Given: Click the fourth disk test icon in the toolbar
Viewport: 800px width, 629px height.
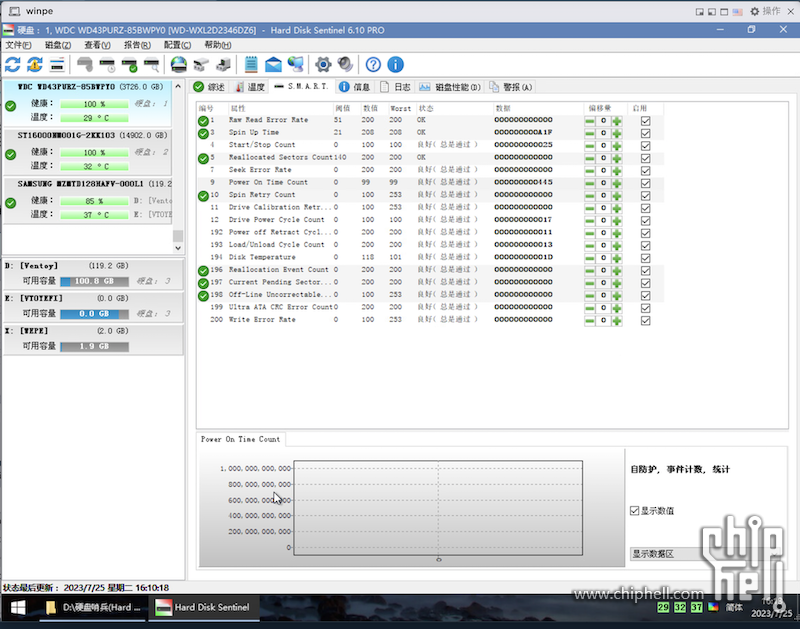Looking at the screenshot, I should (x=152, y=65).
